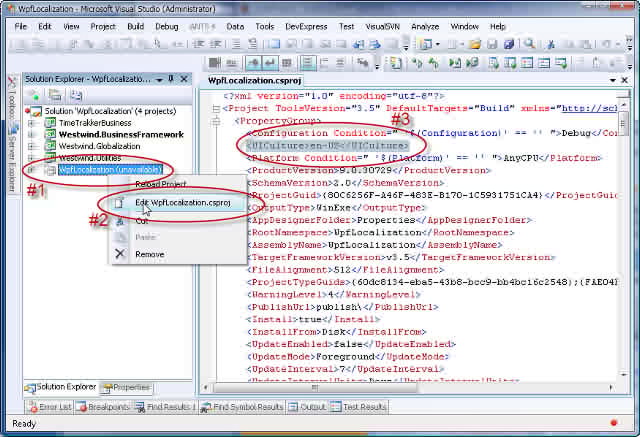Click the editor vertical scrollbar thumb
The image size is (640, 437).
(x=623, y=122)
